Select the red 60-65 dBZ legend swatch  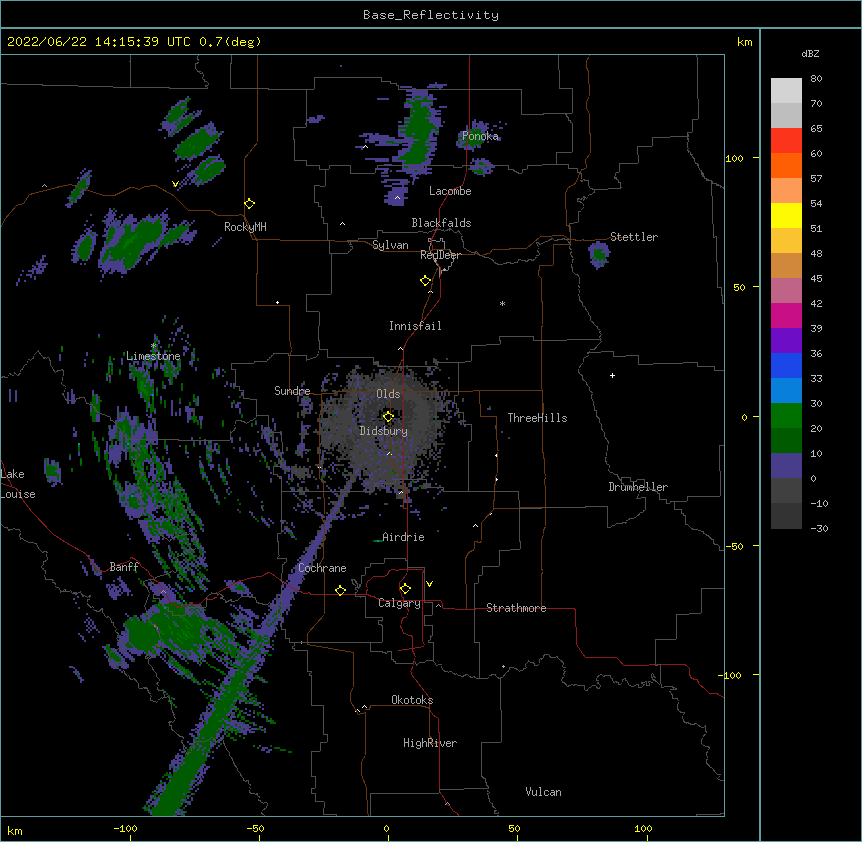786,140
